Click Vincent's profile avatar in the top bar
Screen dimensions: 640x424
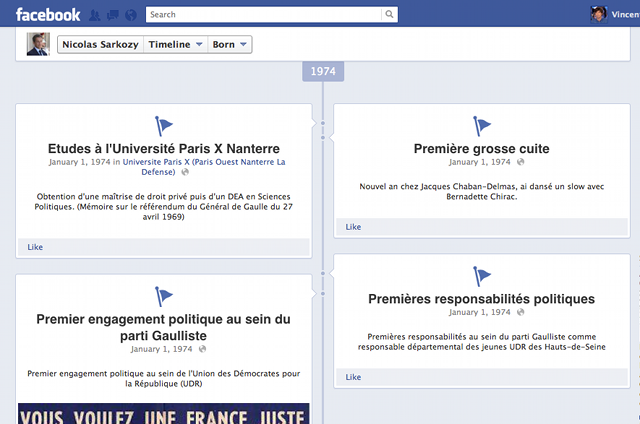tap(598, 15)
